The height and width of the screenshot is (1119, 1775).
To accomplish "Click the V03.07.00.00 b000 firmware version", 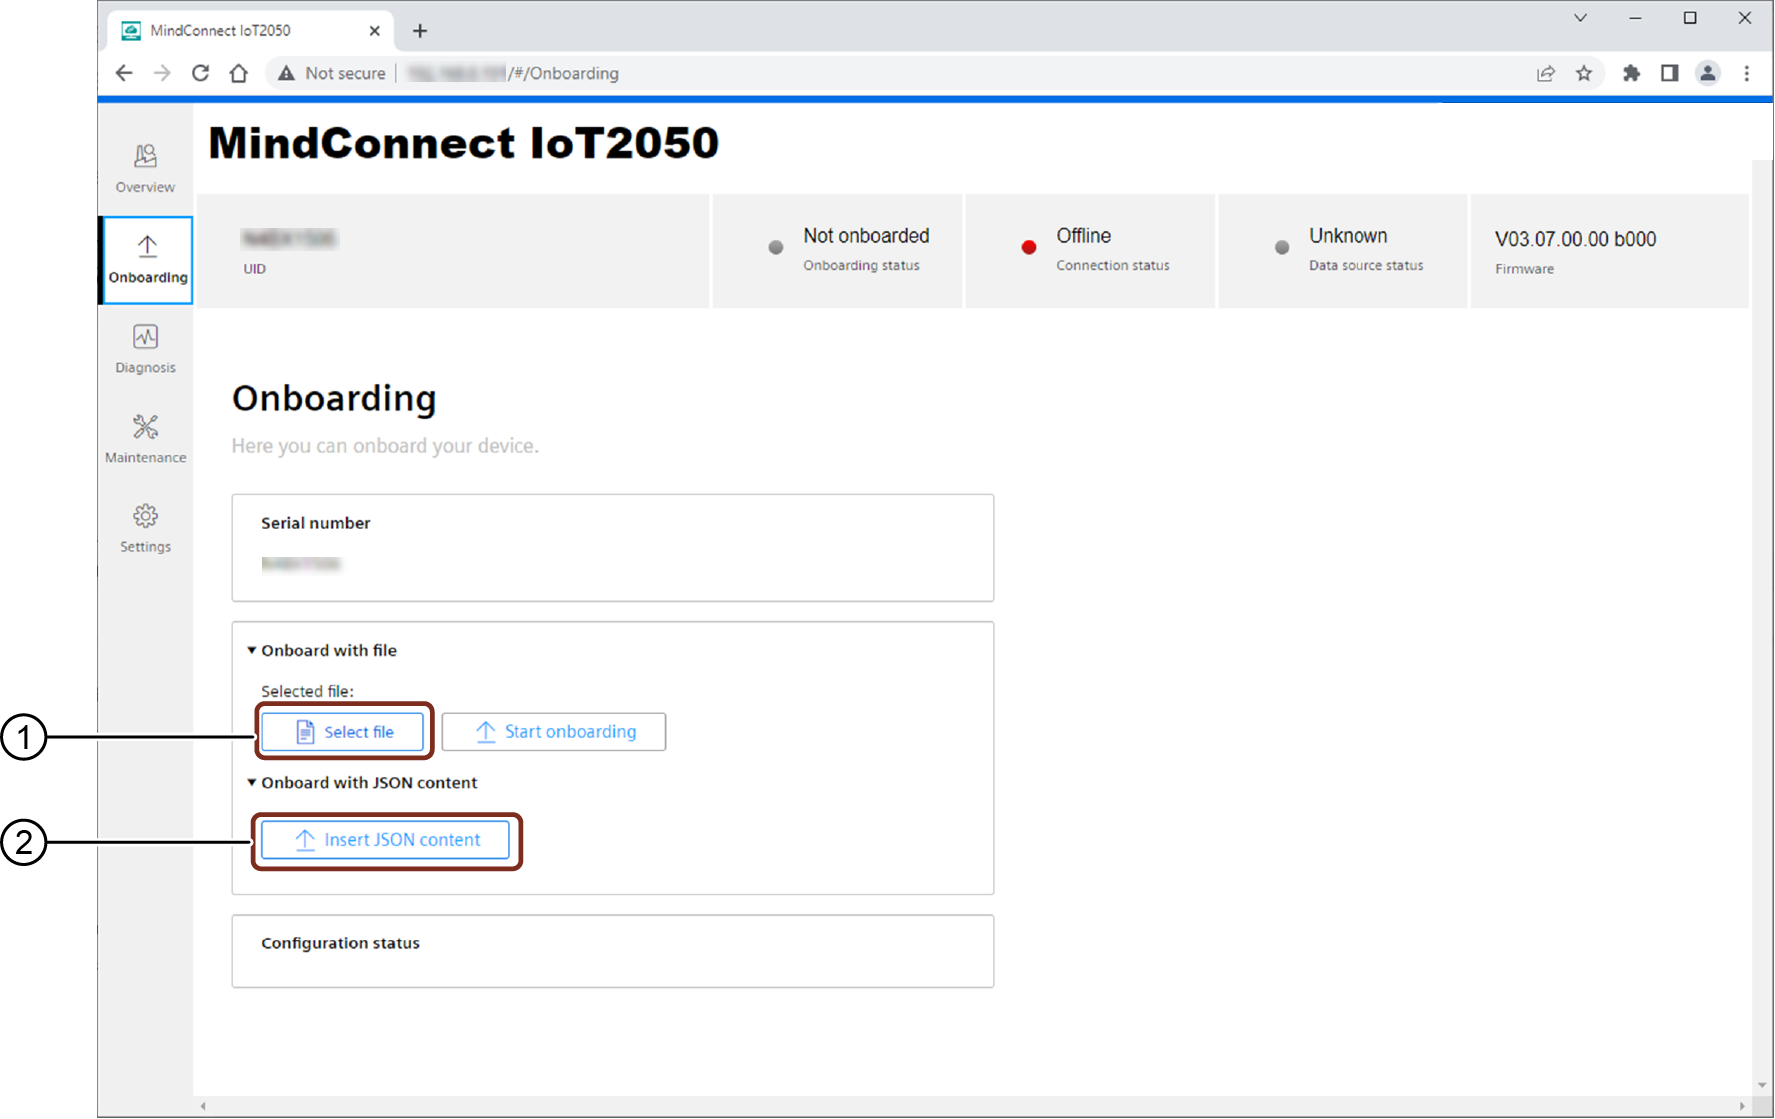I will coord(1575,239).
